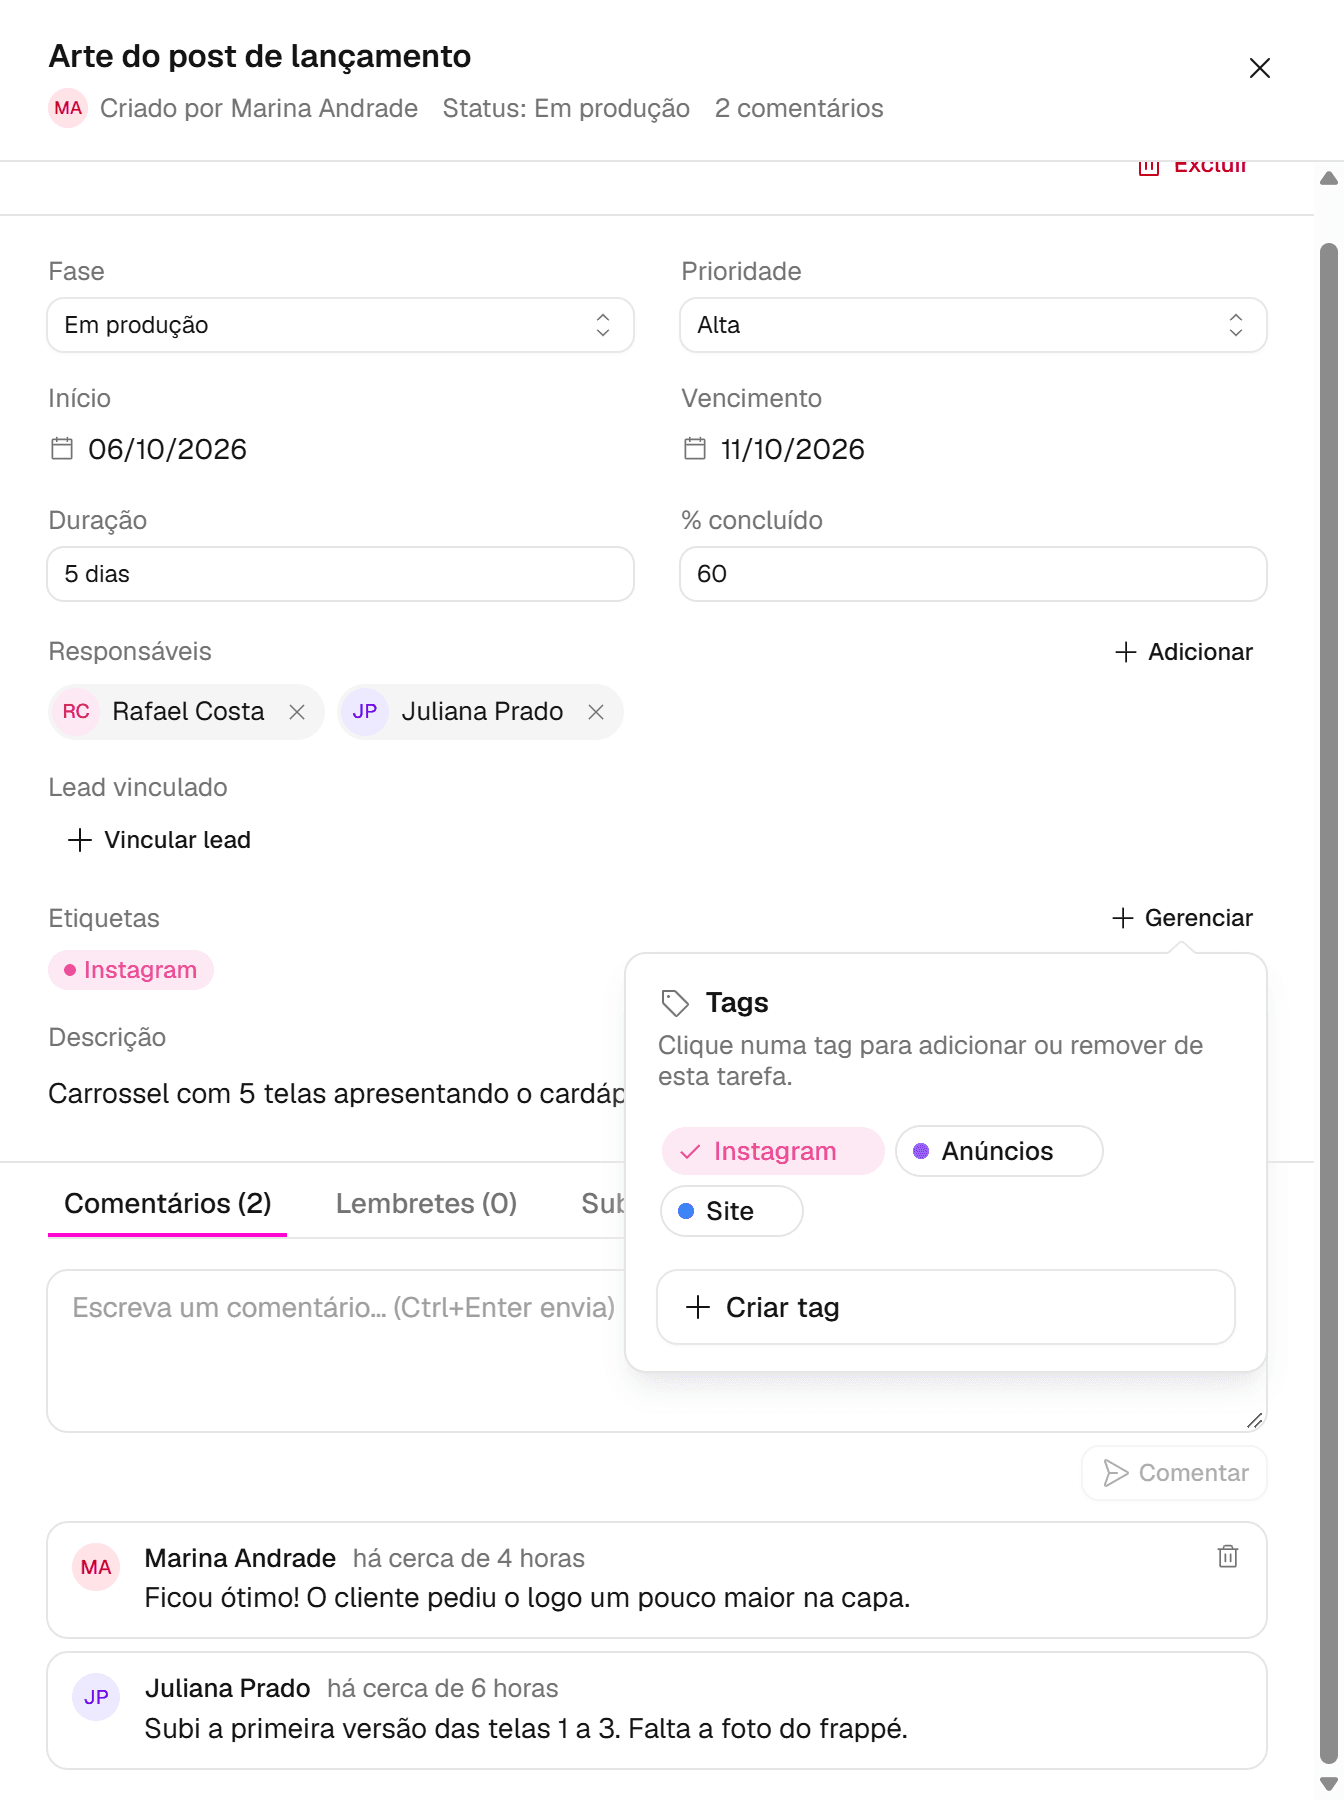Click Criar tag button
Viewport: 1344px width, 1800px height.
[946, 1307]
